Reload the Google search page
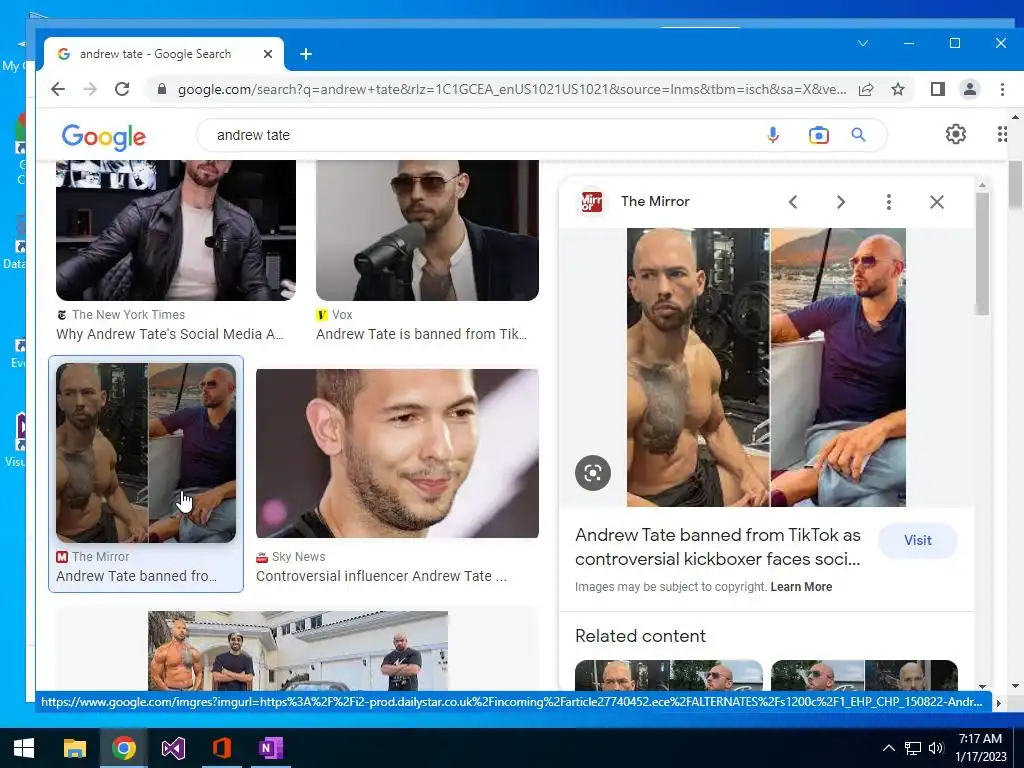 click(x=121, y=89)
